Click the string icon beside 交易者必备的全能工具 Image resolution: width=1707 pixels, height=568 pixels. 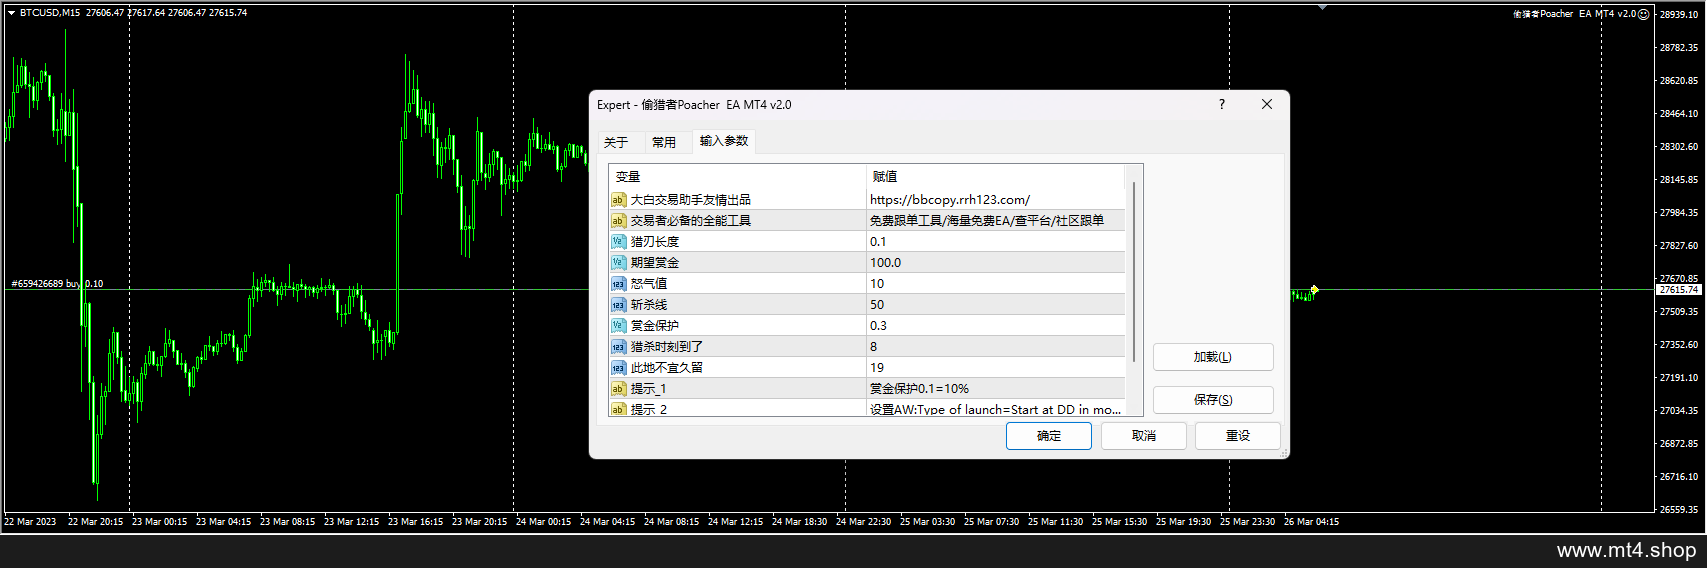point(618,221)
